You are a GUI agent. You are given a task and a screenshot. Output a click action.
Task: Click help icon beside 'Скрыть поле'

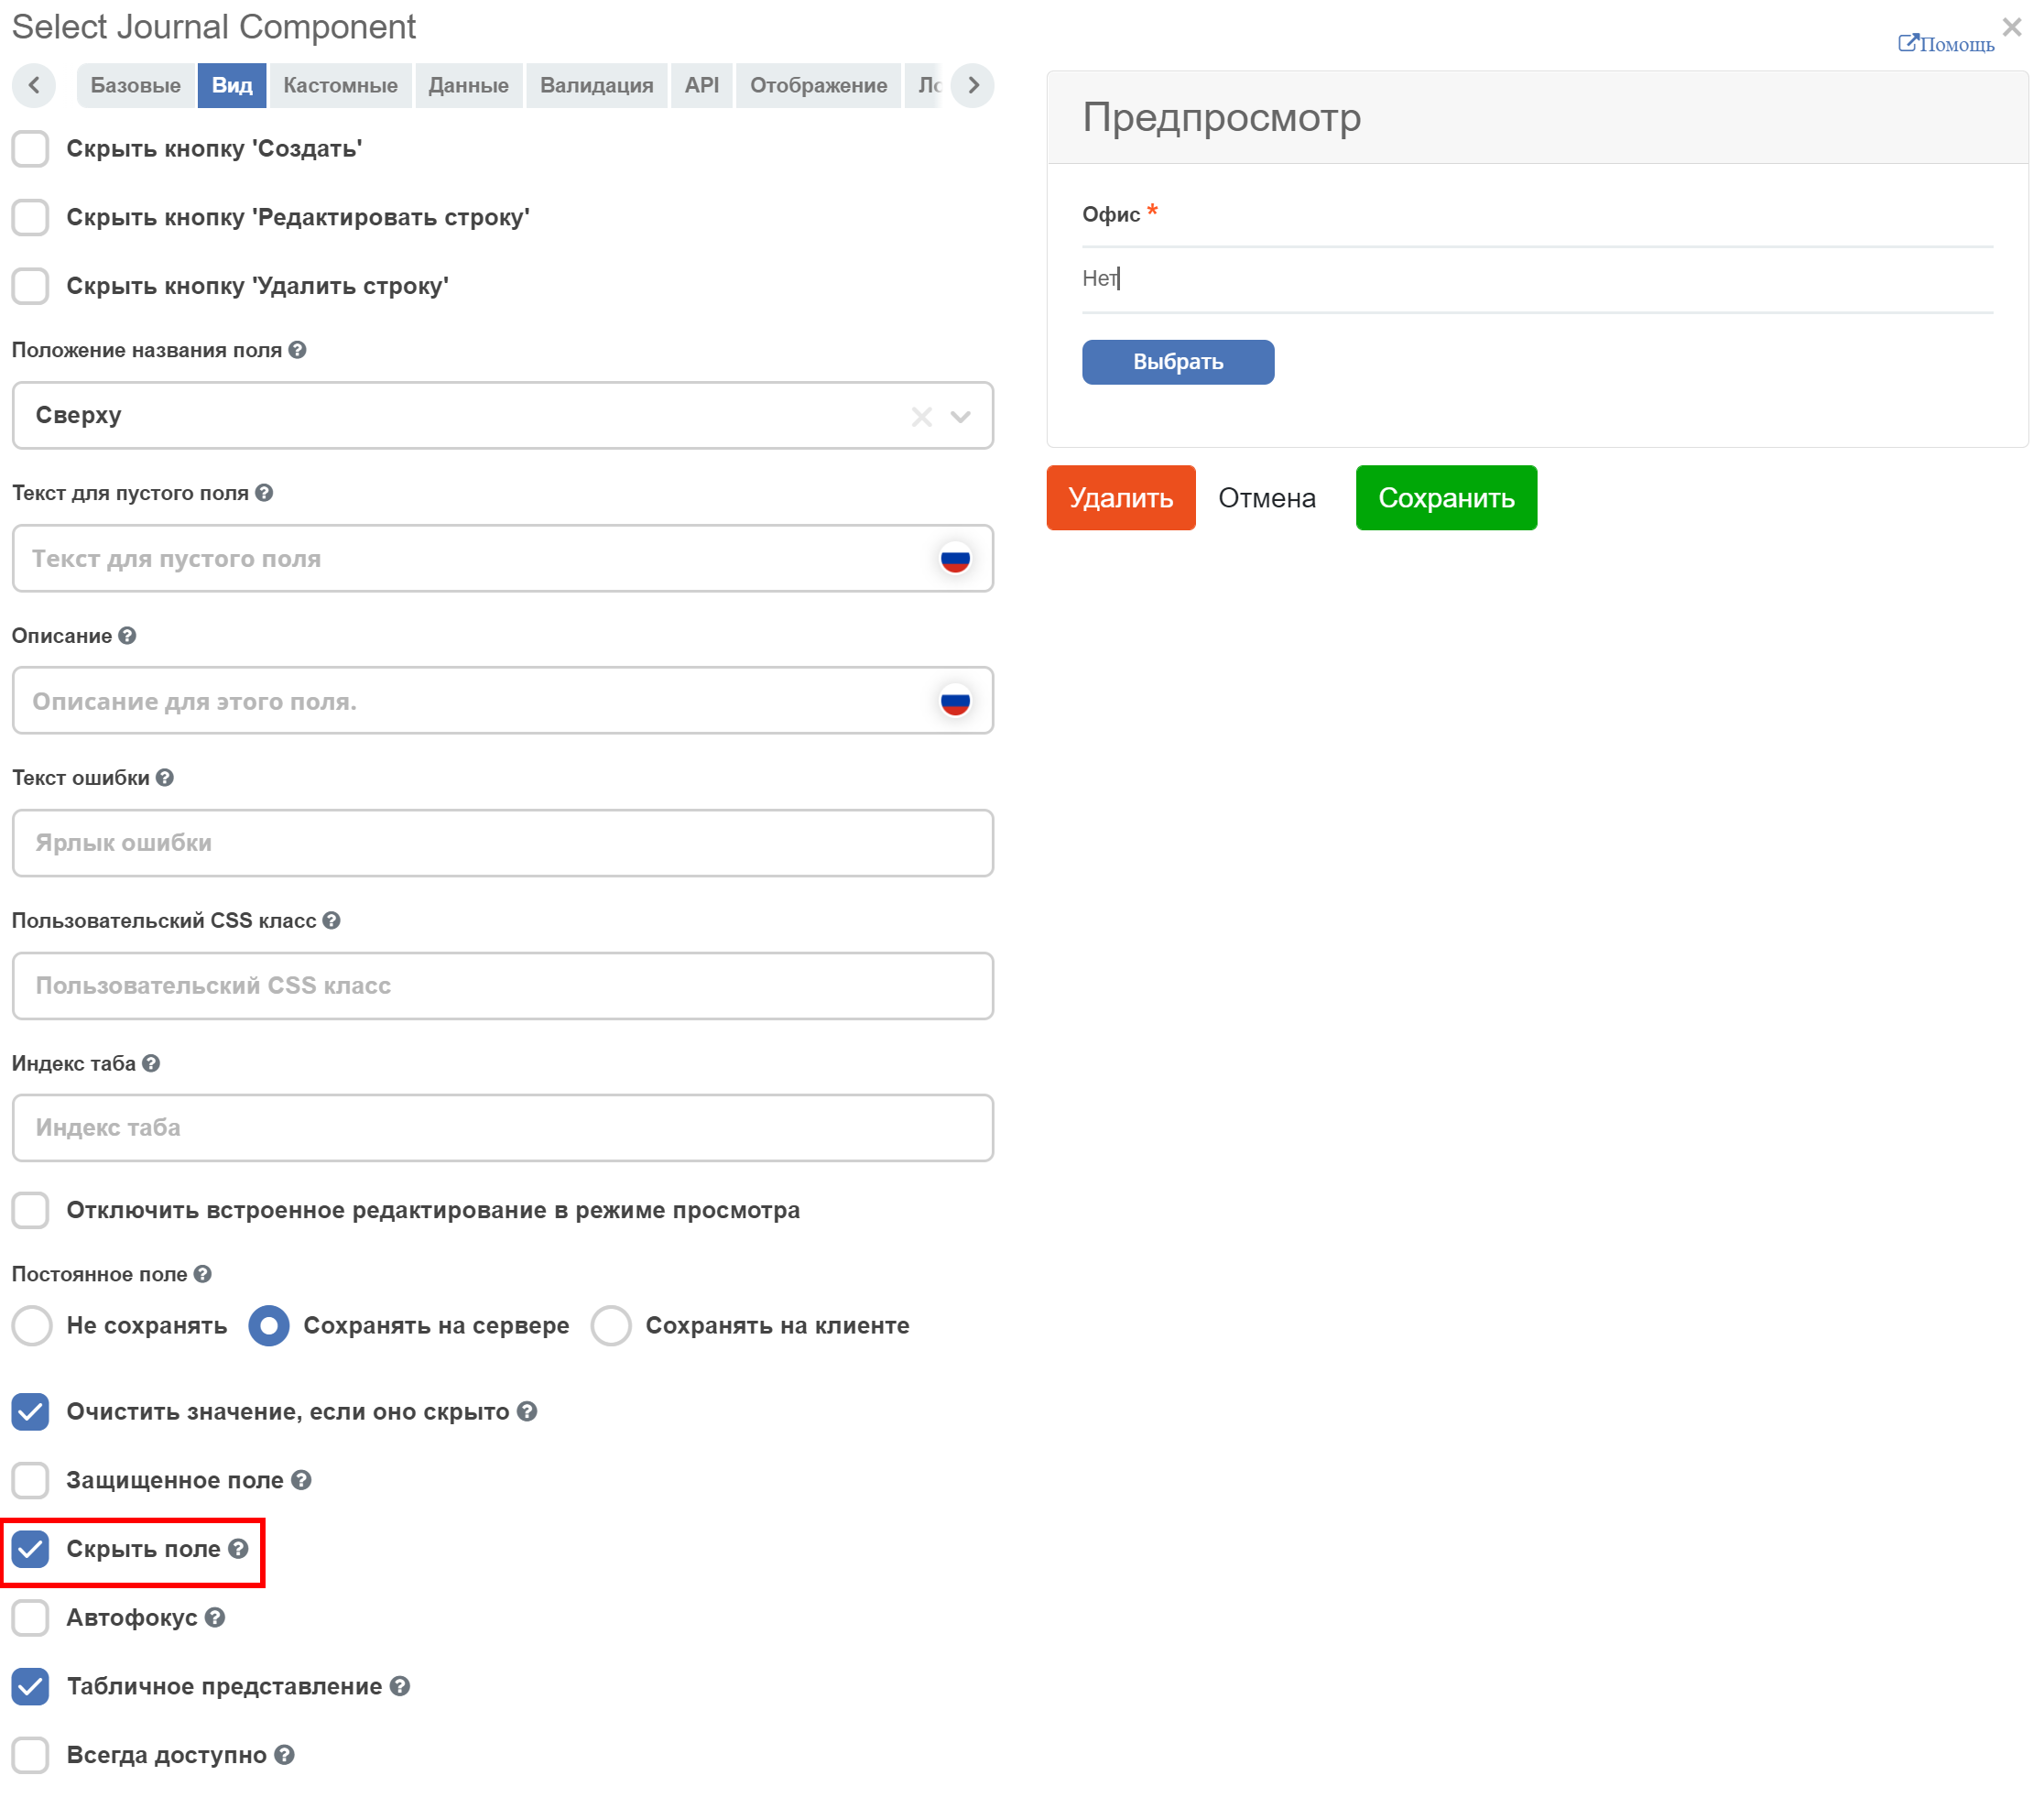(238, 1549)
